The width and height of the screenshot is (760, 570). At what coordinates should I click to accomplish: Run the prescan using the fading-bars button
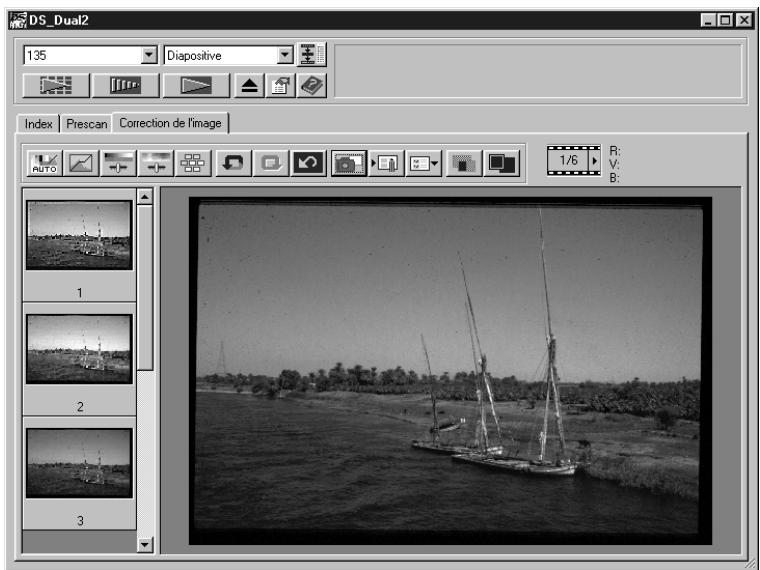click(x=126, y=85)
